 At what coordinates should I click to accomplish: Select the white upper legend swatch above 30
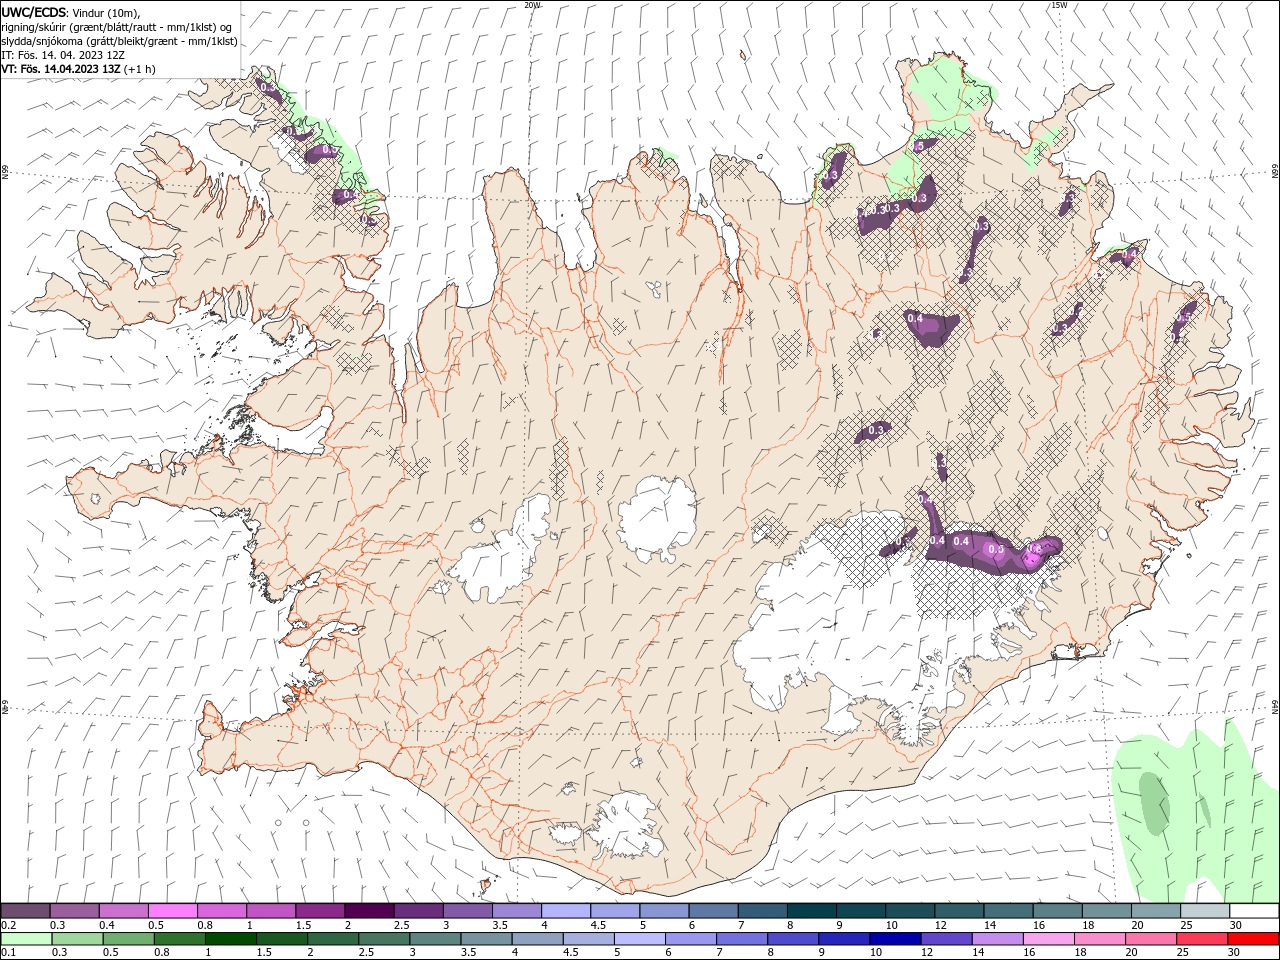[1252, 911]
